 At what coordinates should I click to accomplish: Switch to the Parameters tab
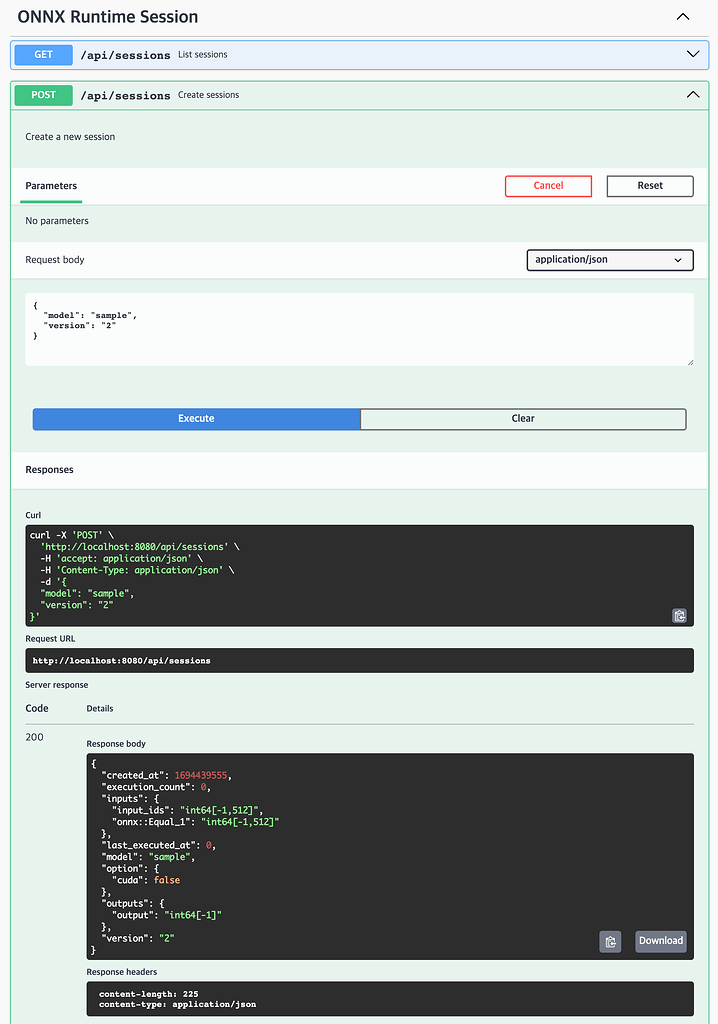click(50, 185)
